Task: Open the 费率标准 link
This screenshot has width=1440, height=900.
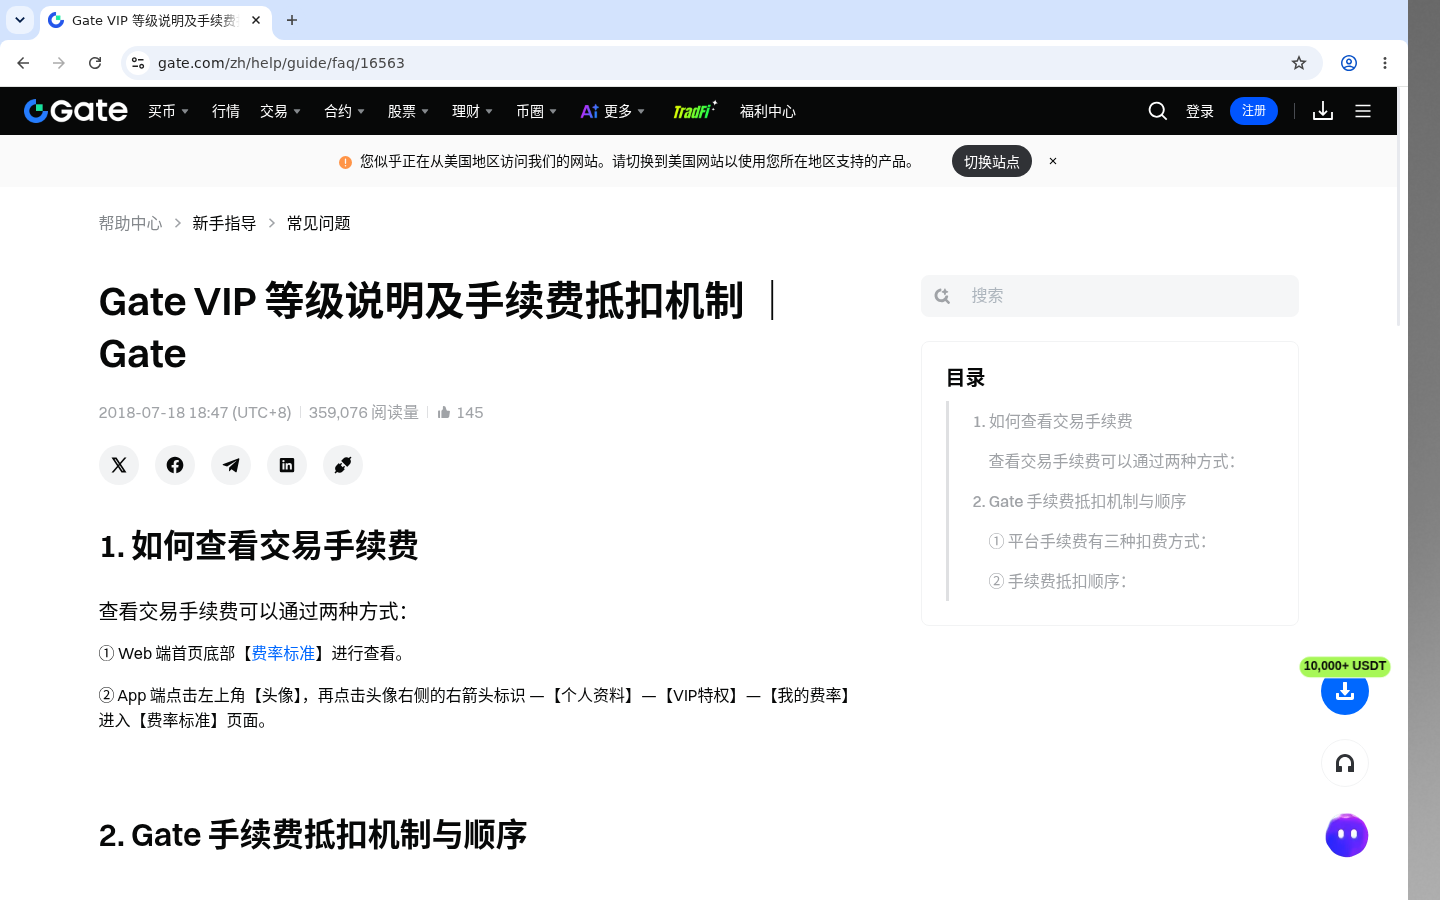Action: 283,653
